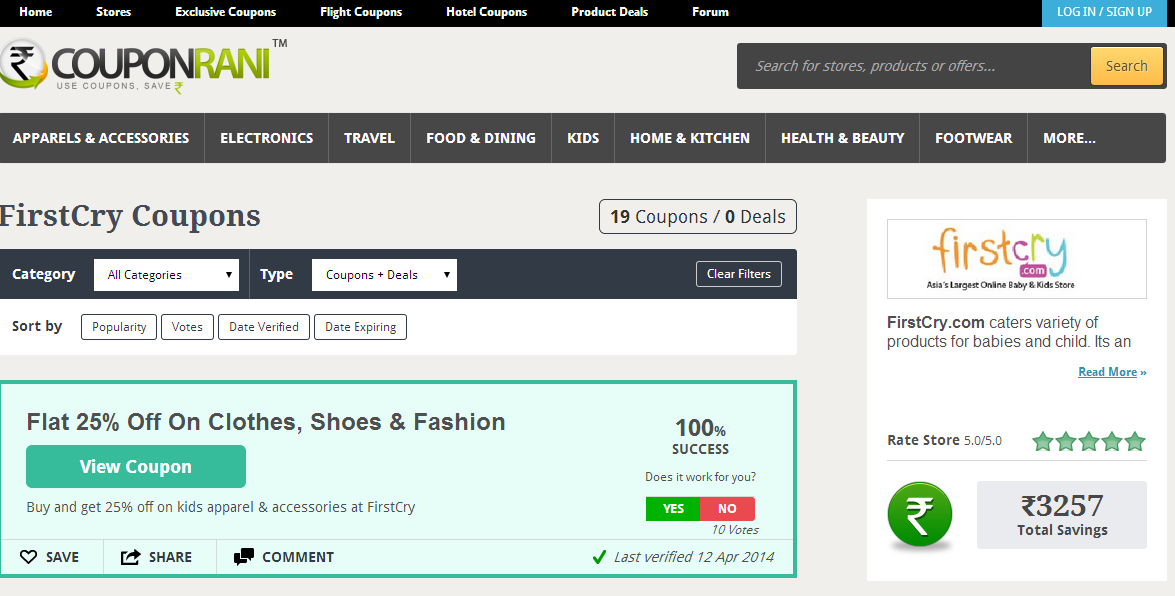Screen dimensions: 1175x596
Task: Click the CouponRani logo
Action: tap(140, 65)
